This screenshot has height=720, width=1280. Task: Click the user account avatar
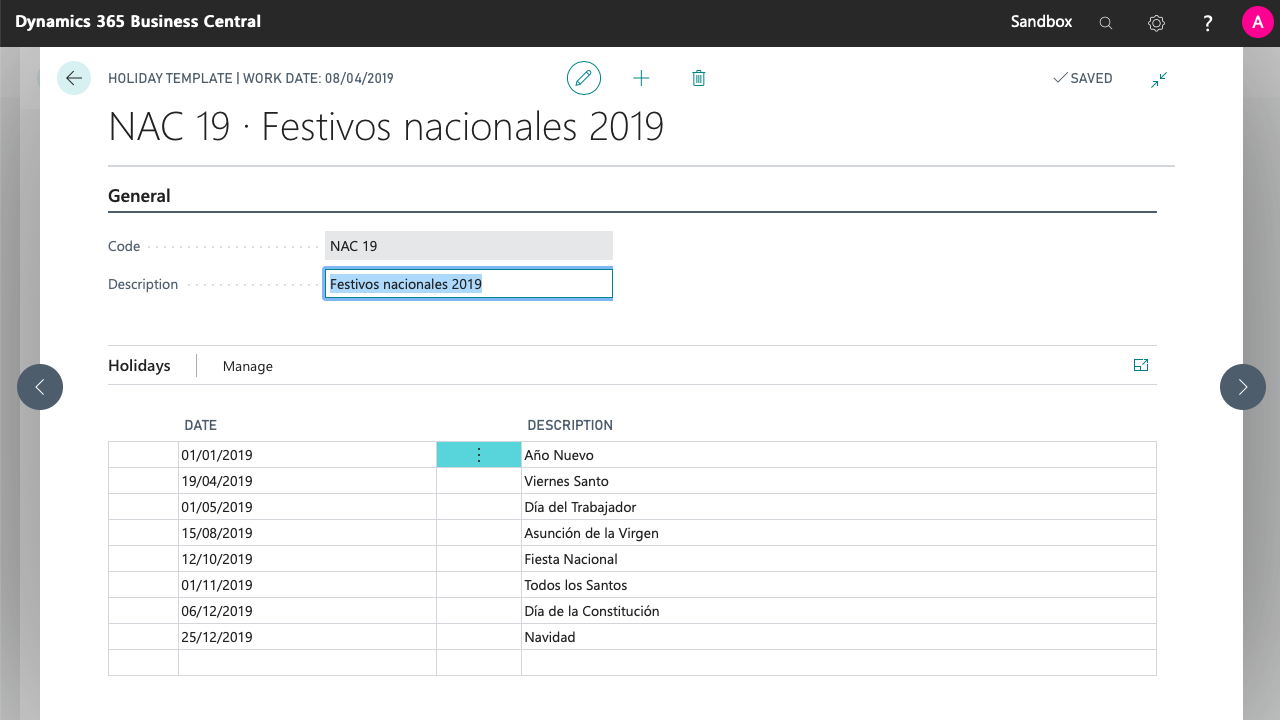(1257, 22)
